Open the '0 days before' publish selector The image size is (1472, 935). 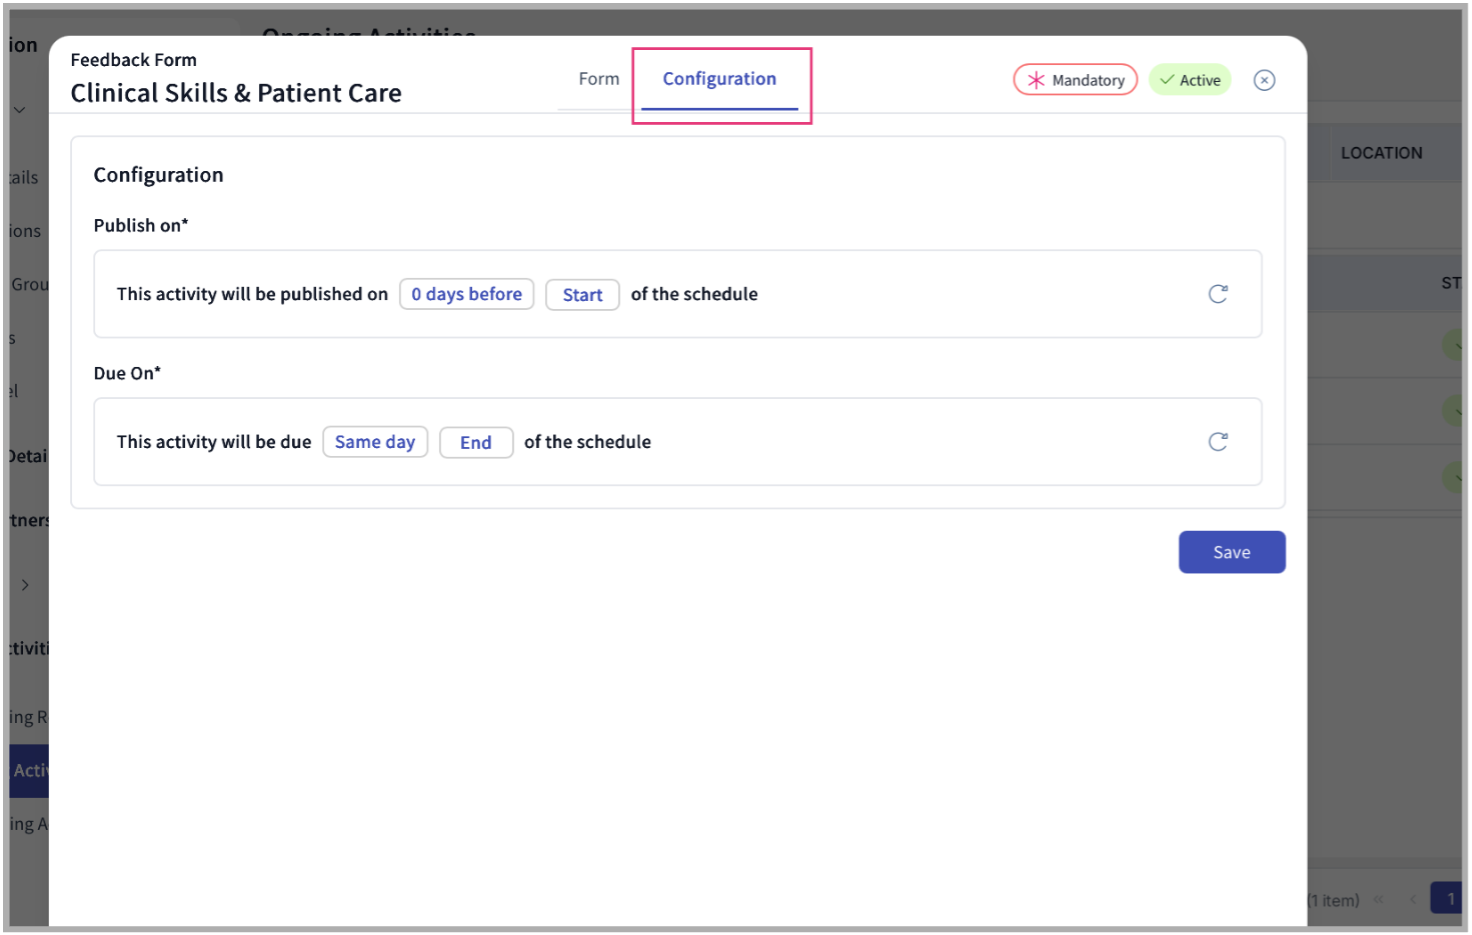coord(466,294)
